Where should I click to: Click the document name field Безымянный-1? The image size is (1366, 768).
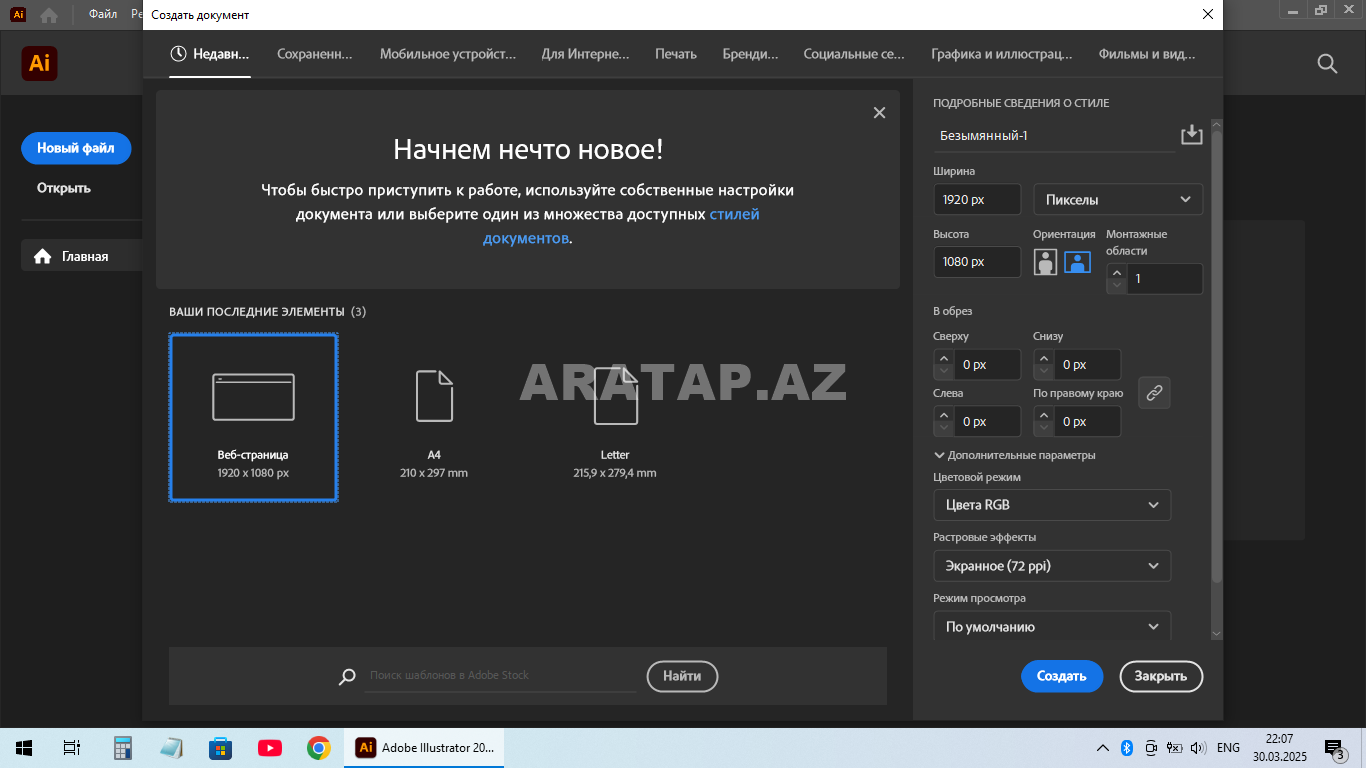1054,136
